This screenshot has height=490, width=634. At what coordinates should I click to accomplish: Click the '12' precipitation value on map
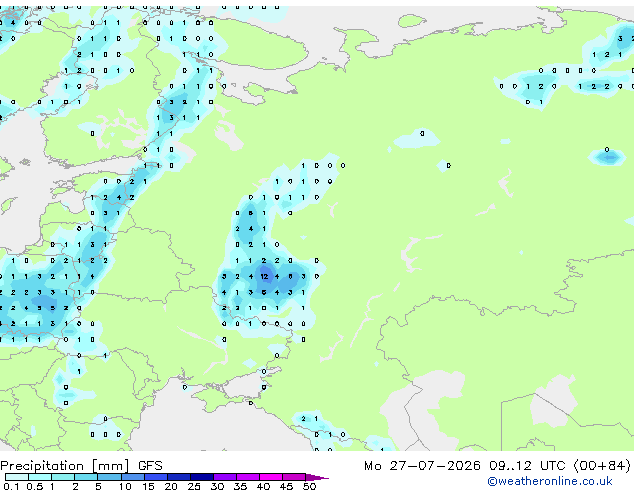[x=264, y=277]
